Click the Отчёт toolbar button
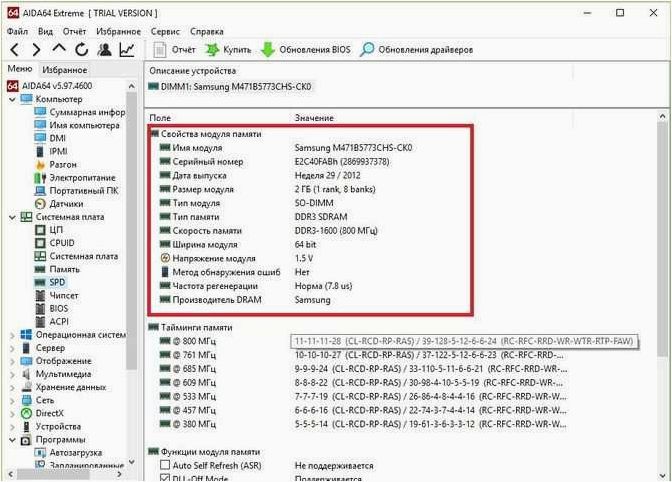The height and width of the screenshot is (482, 672). pyautogui.click(x=174, y=50)
